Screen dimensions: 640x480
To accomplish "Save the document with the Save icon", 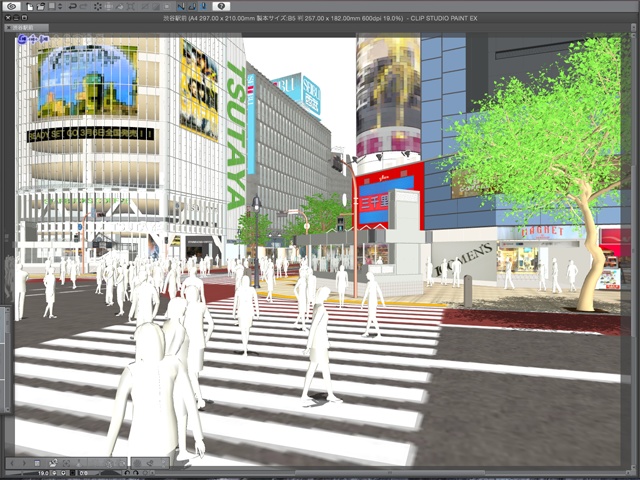I will tap(52, 7).
